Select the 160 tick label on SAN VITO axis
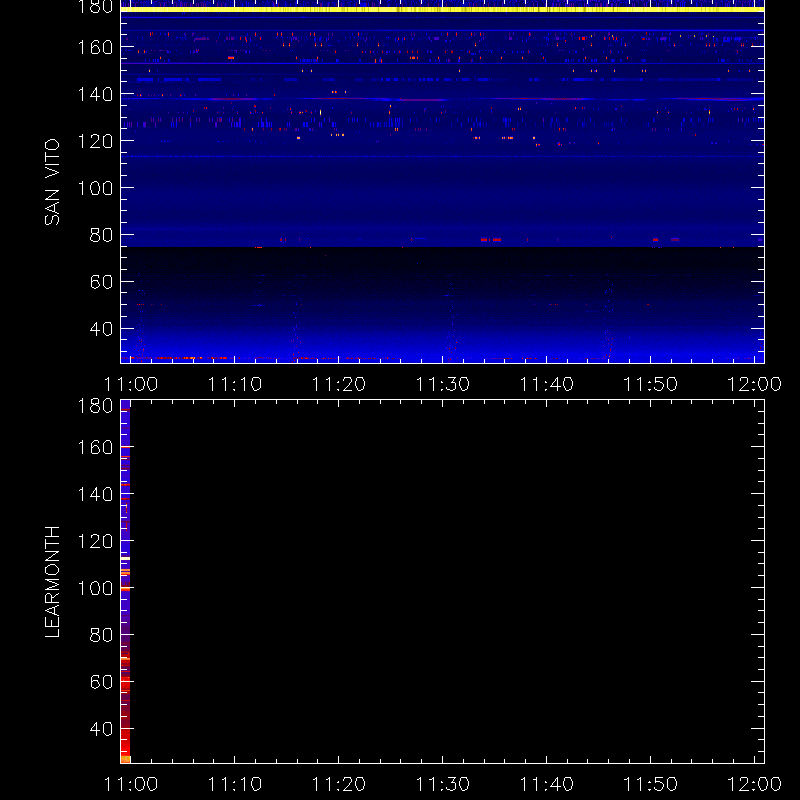 95,47
